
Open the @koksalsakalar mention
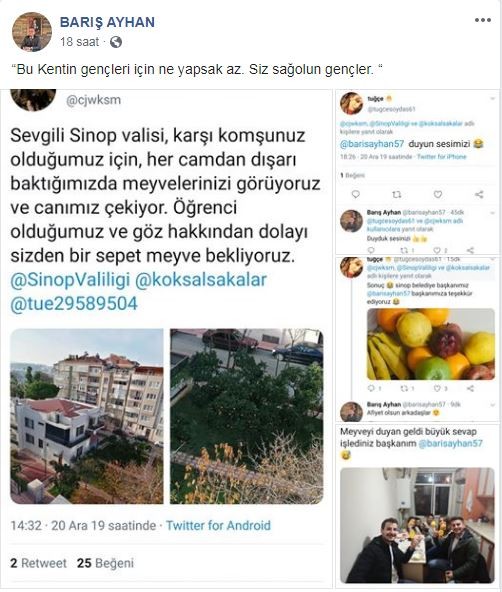click(x=201, y=280)
